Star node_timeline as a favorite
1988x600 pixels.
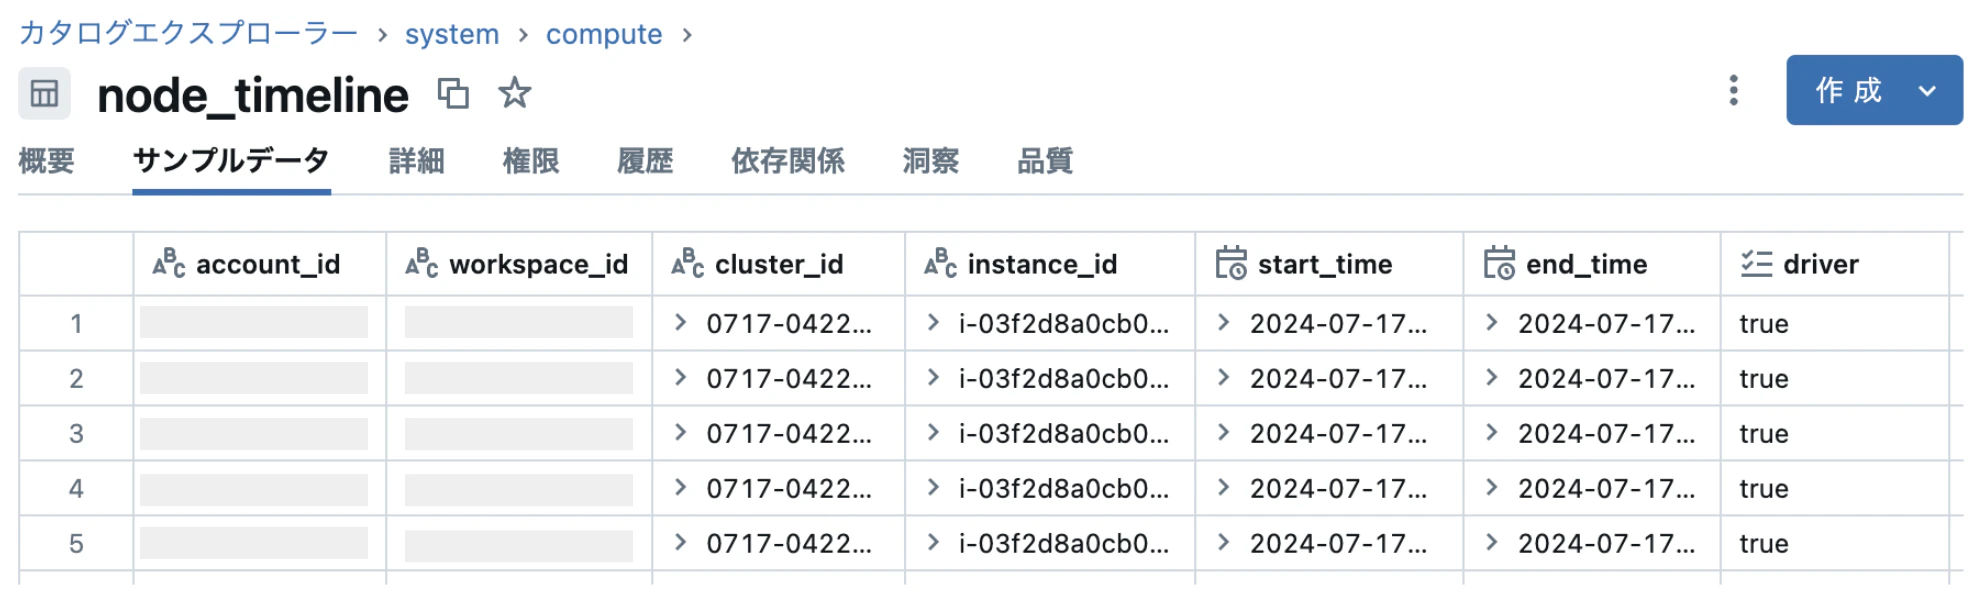(514, 93)
